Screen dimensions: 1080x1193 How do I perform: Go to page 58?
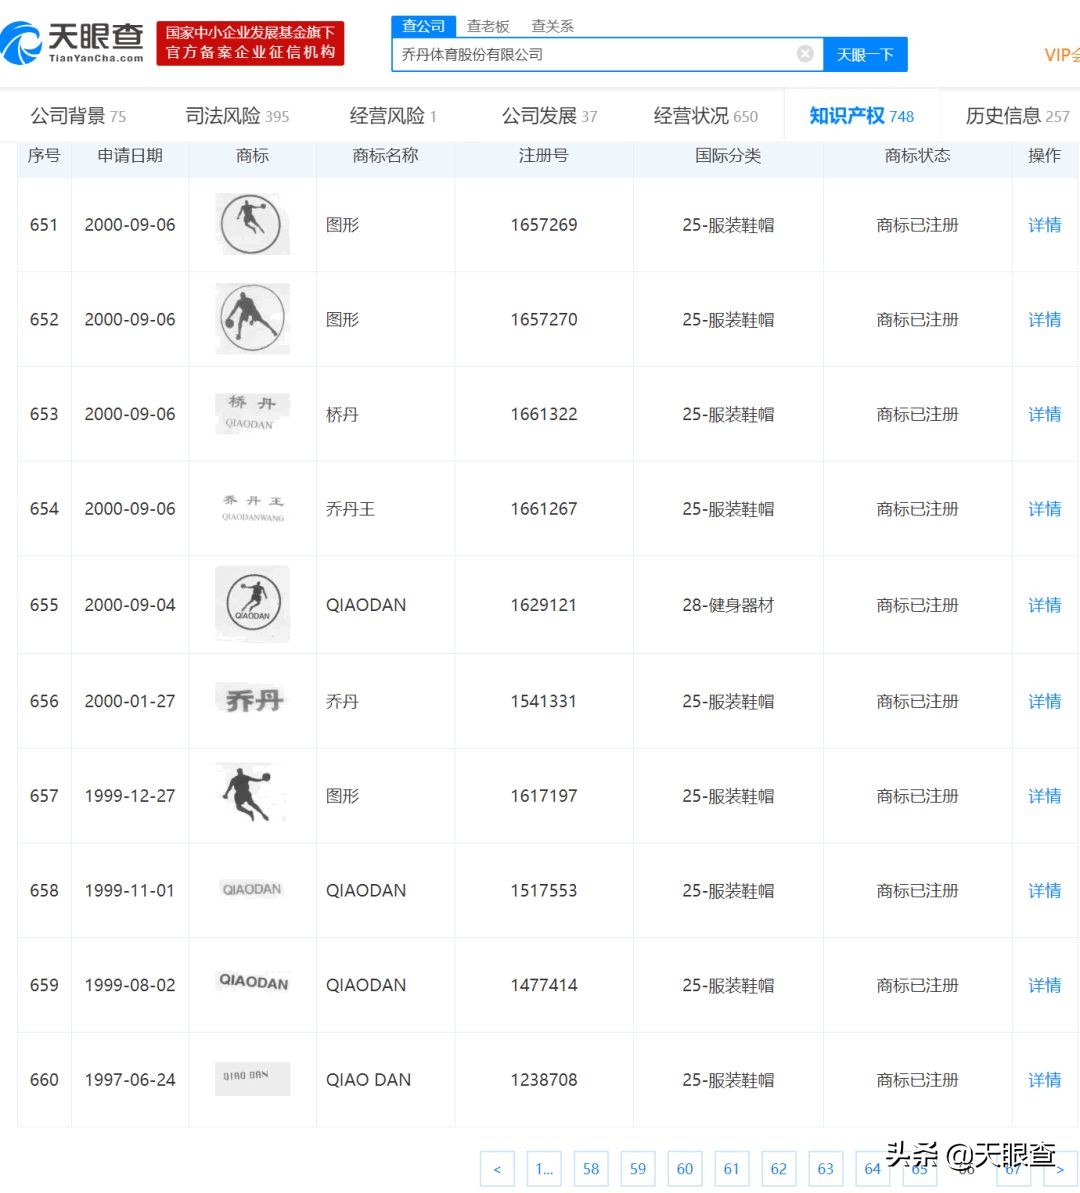click(591, 1169)
